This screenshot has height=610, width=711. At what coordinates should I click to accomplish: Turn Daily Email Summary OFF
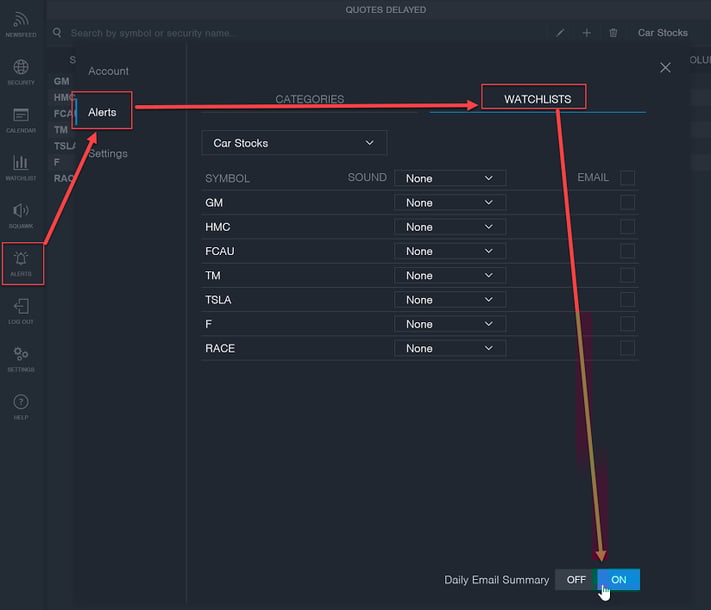pos(576,580)
